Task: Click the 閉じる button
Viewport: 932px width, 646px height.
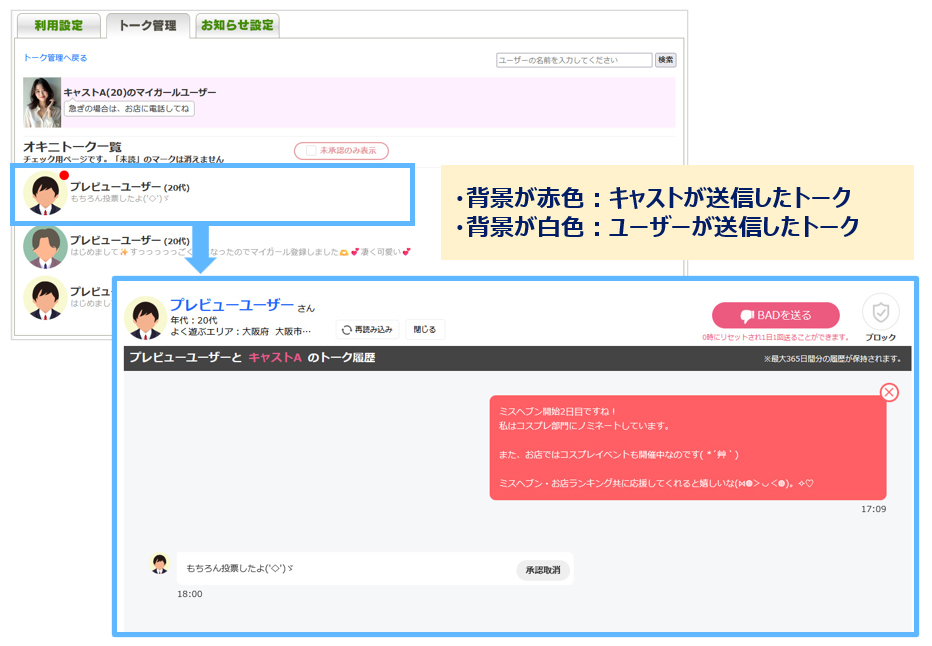Action: 425,329
